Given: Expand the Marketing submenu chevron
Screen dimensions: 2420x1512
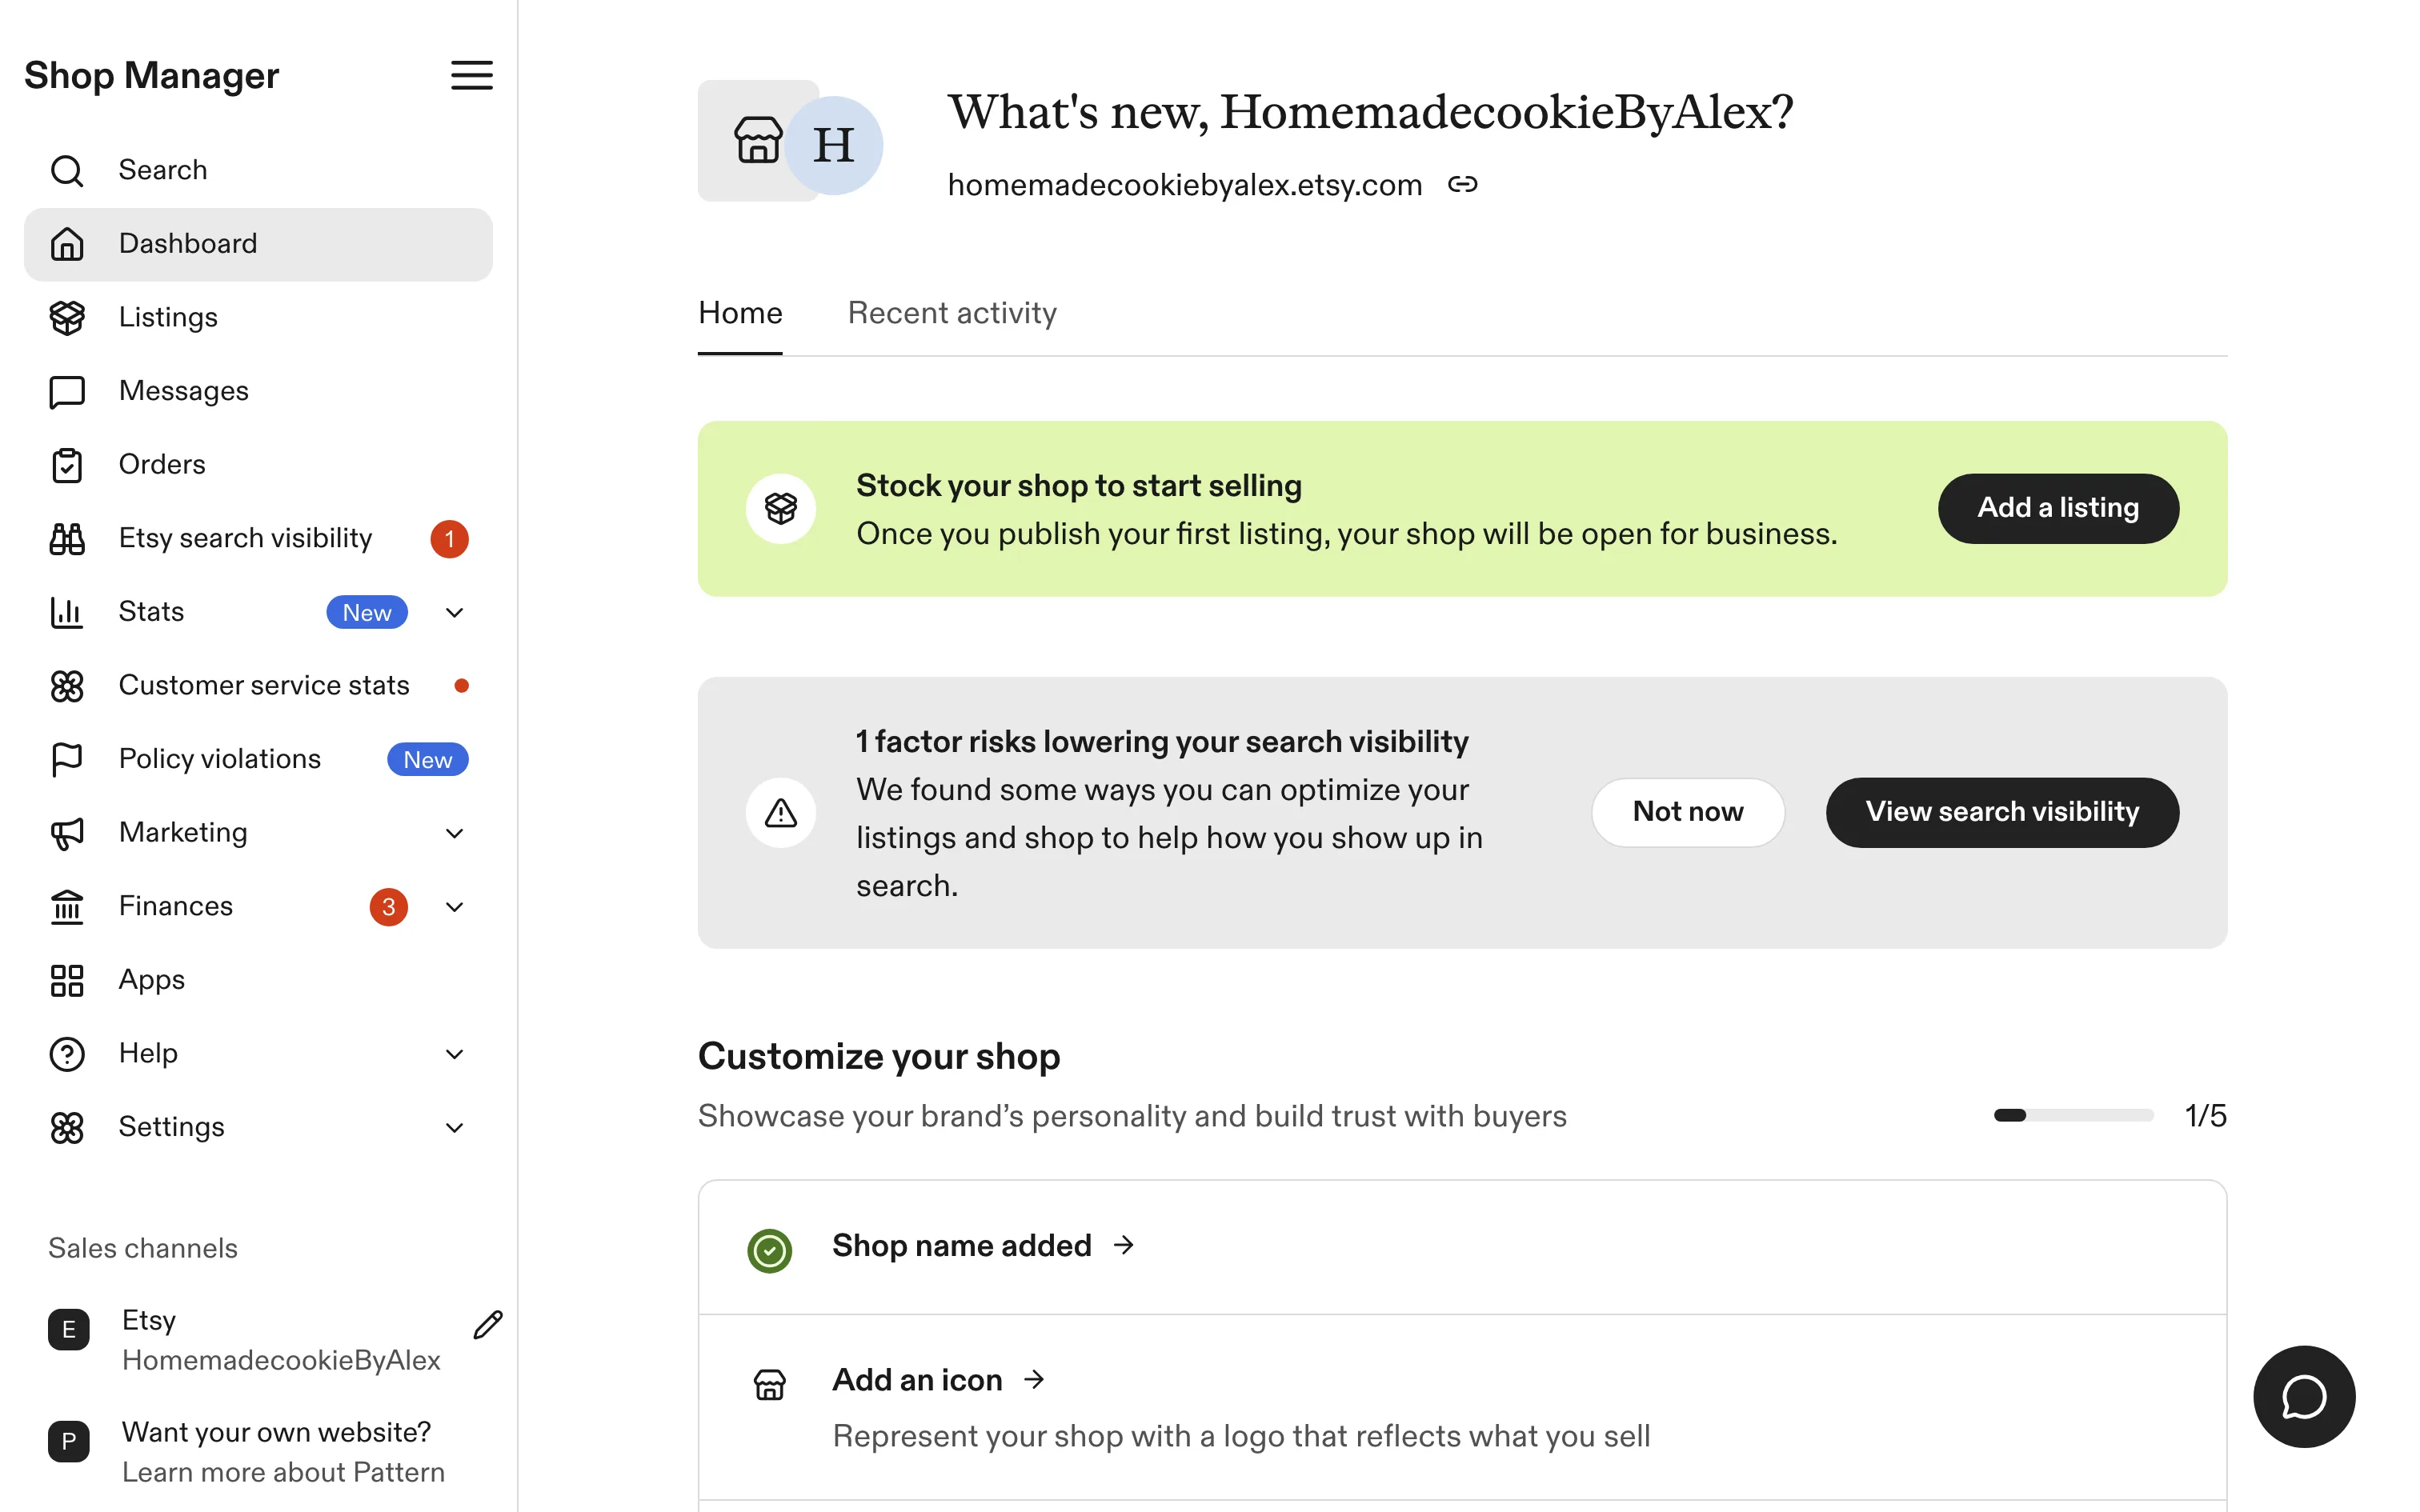Looking at the screenshot, I should pyautogui.click(x=454, y=833).
